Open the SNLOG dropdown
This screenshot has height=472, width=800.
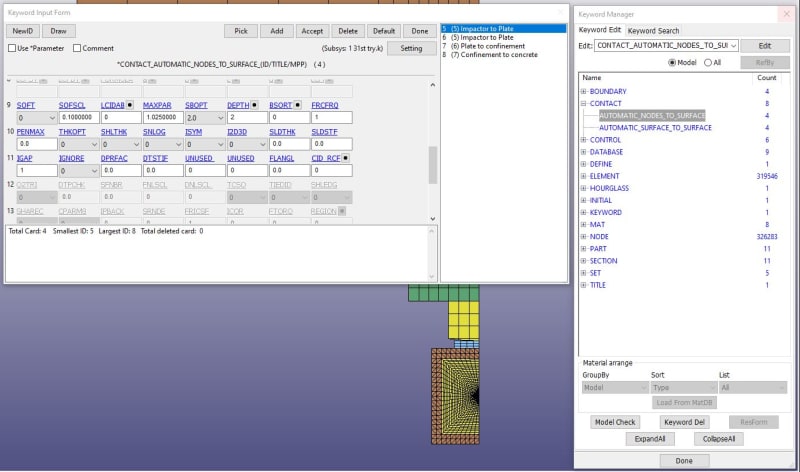162,144
